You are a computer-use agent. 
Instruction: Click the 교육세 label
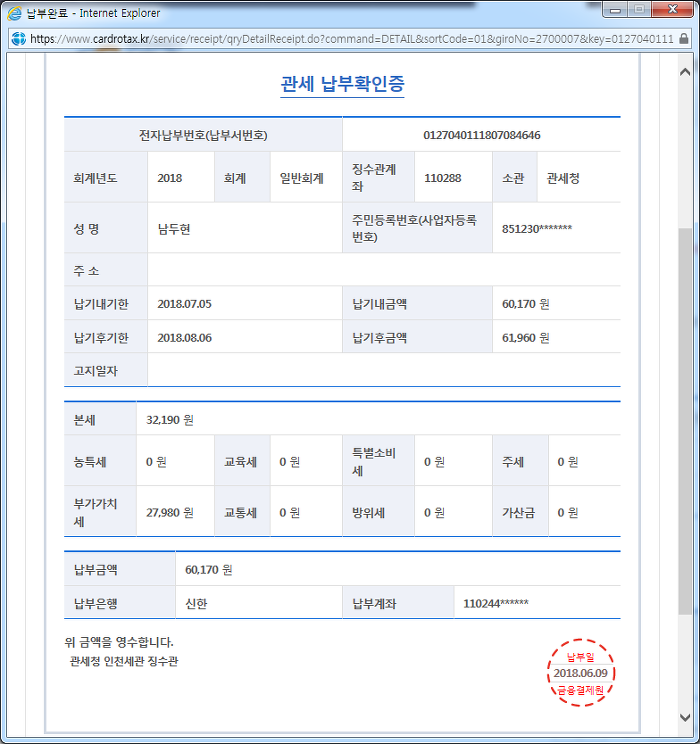coord(240,462)
